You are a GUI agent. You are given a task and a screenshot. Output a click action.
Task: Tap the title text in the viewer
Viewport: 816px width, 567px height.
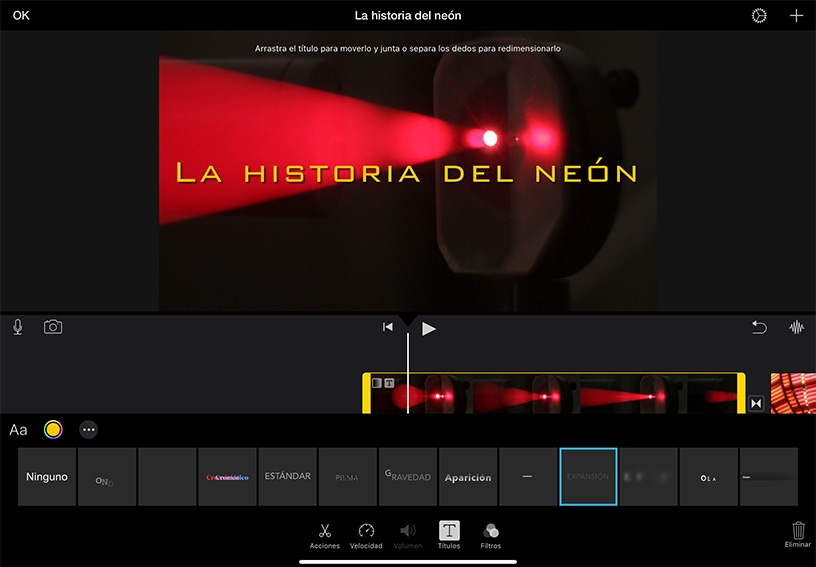pyautogui.click(x=406, y=172)
